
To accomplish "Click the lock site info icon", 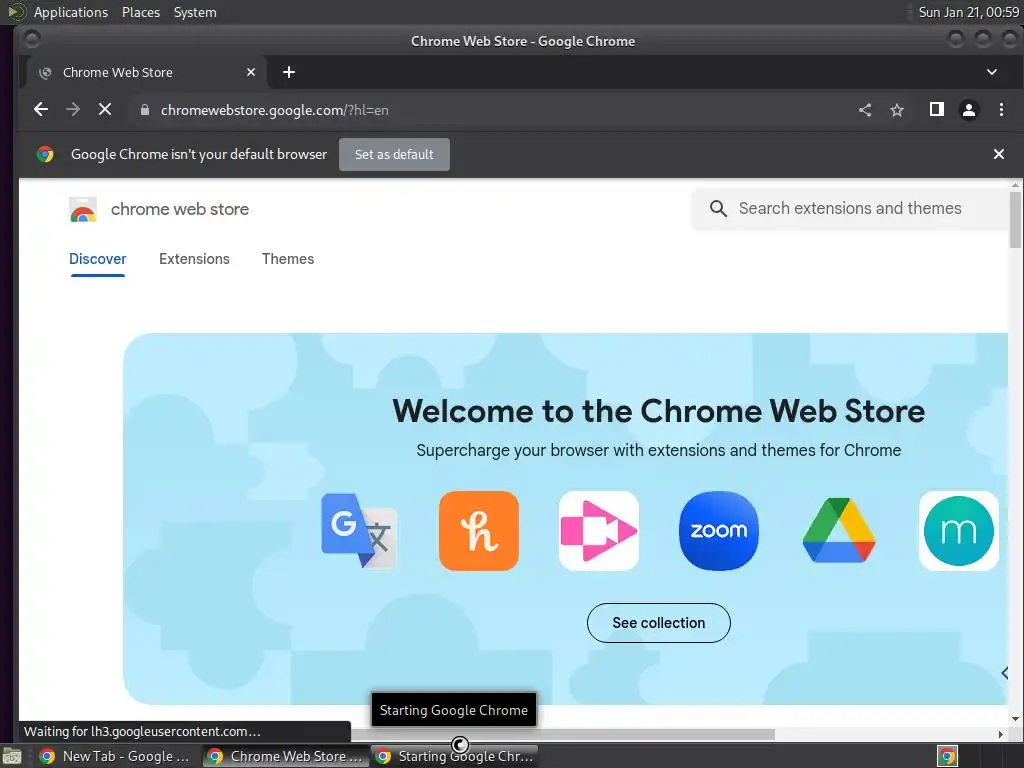I will pyautogui.click(x=145, y=110).
